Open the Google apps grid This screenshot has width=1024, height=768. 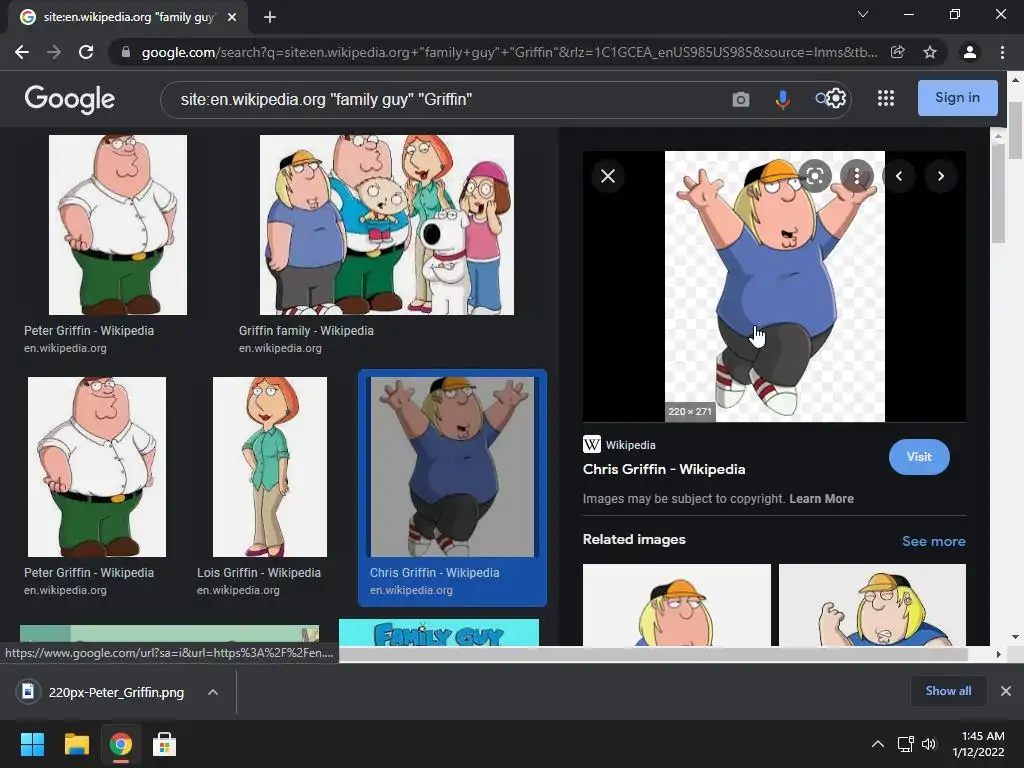tap(886, 99)
